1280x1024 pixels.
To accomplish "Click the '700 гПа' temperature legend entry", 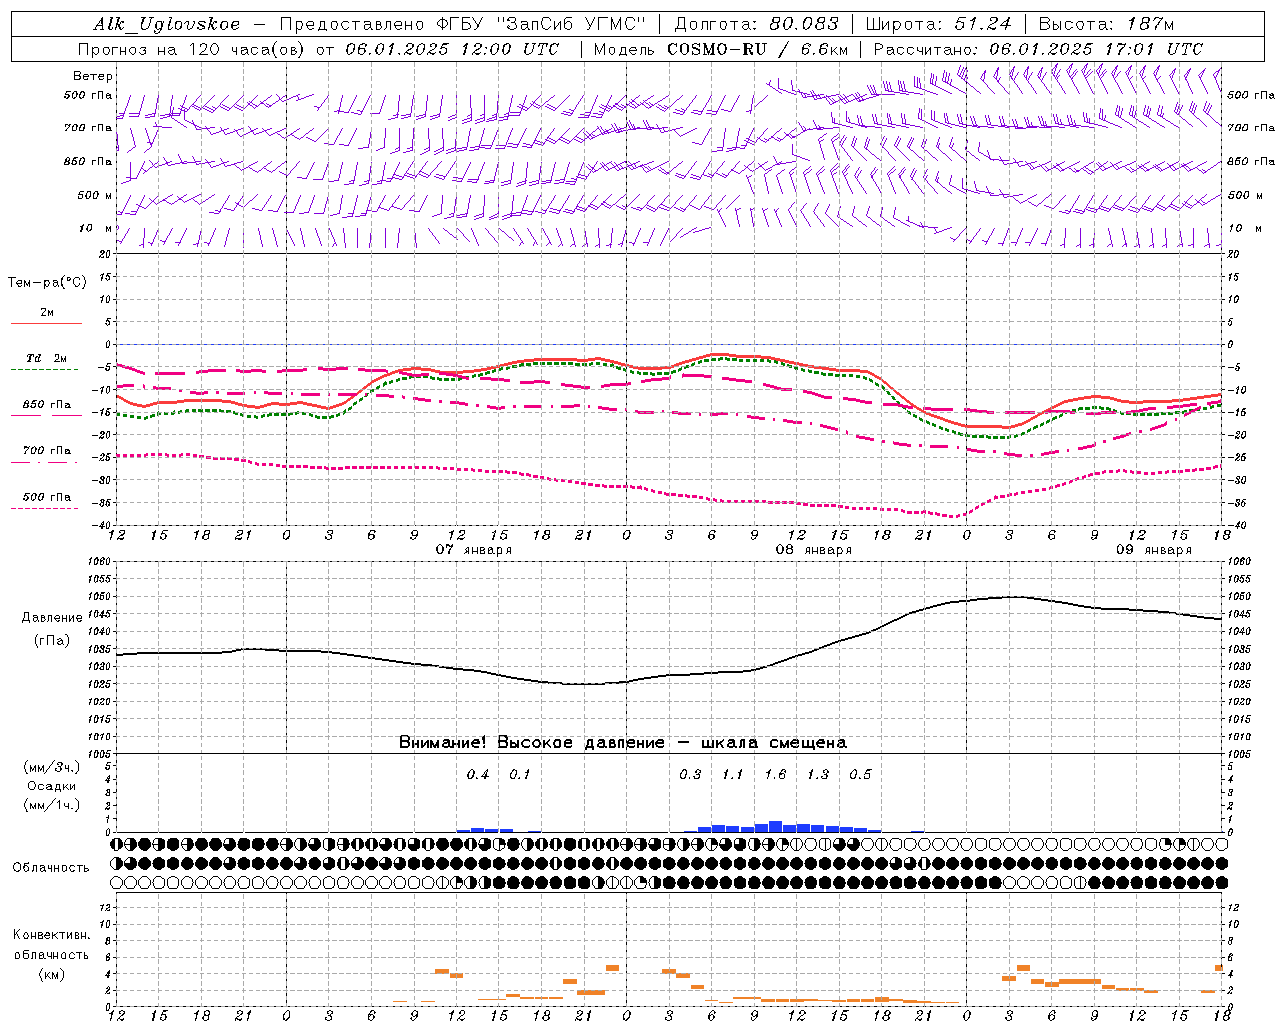I will tap(47, 451).
